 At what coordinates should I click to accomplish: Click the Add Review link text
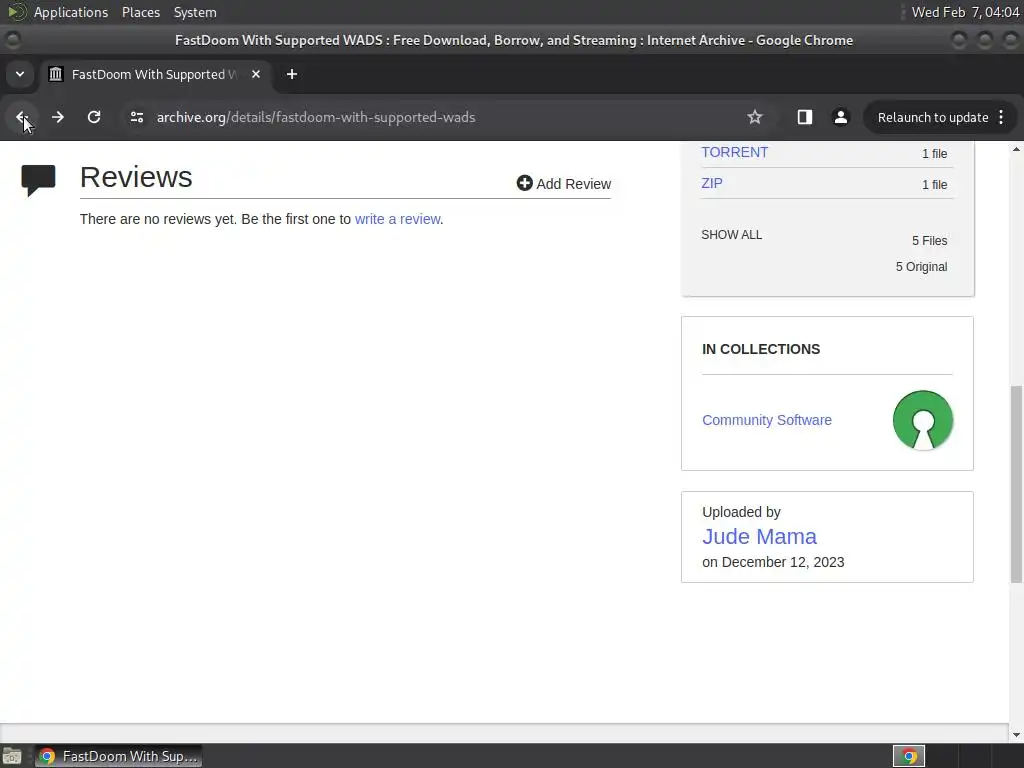(x=573, y=184)
